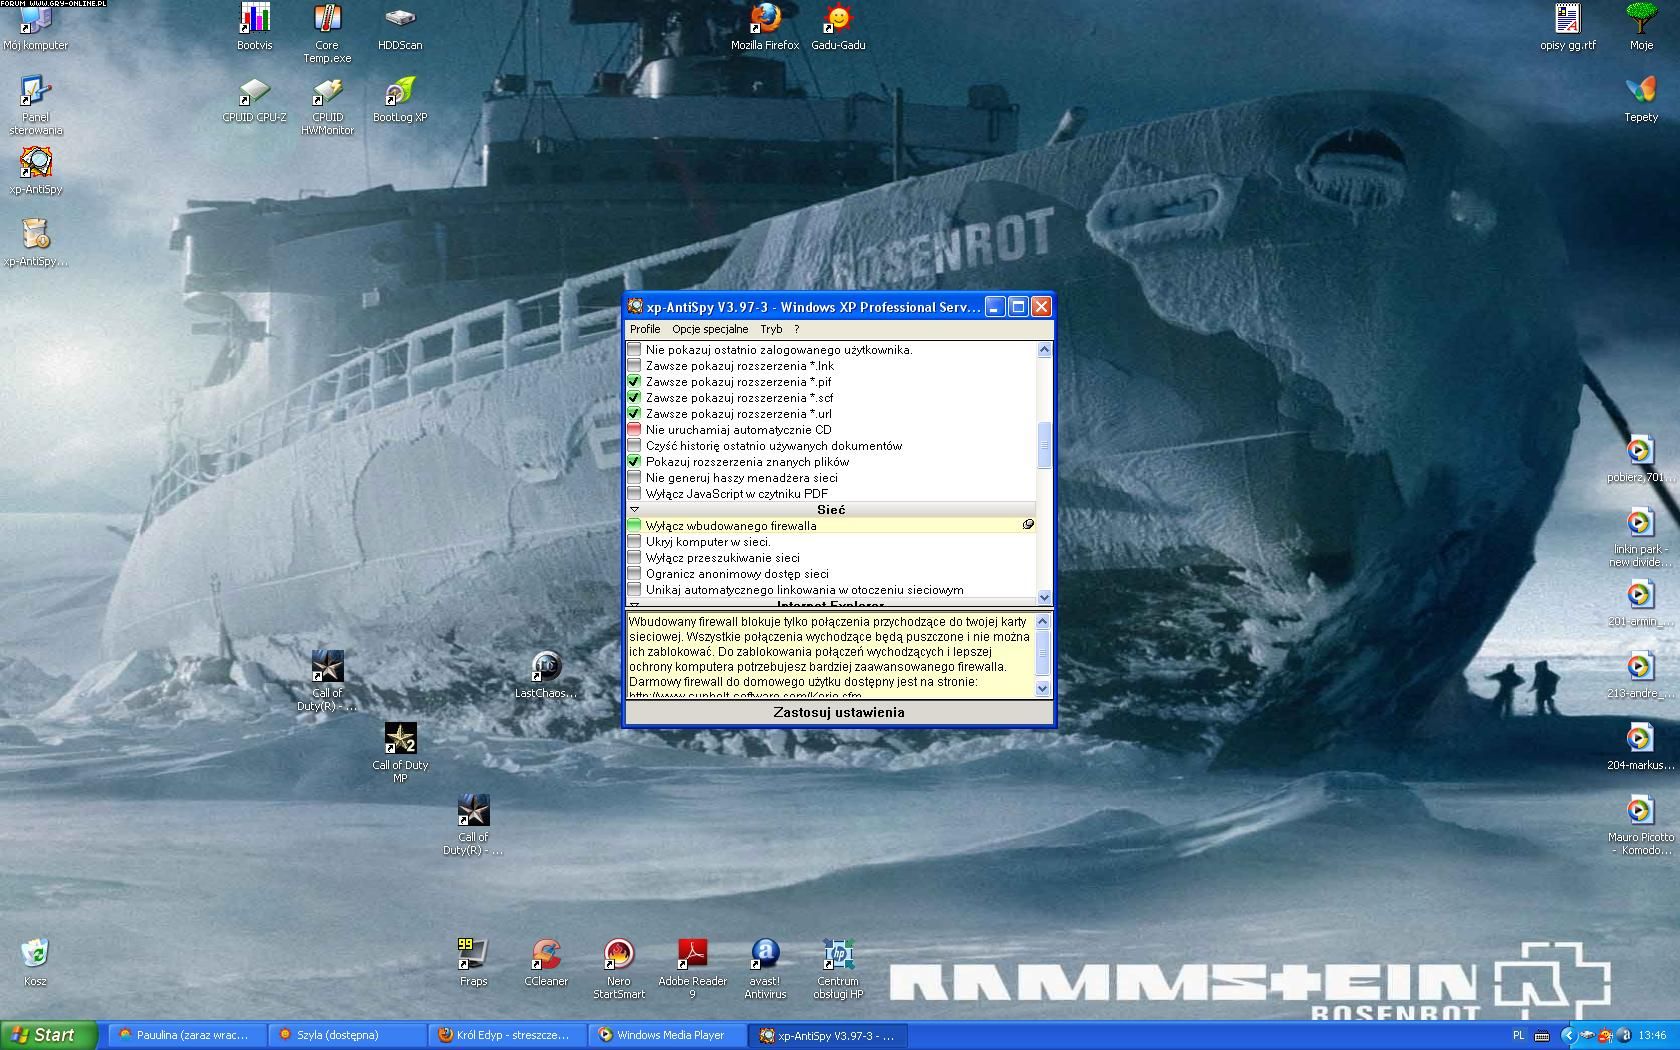Uncheck 'Zawsze pokazuj rozszerzenia *.scf'

tap(634, 398)
